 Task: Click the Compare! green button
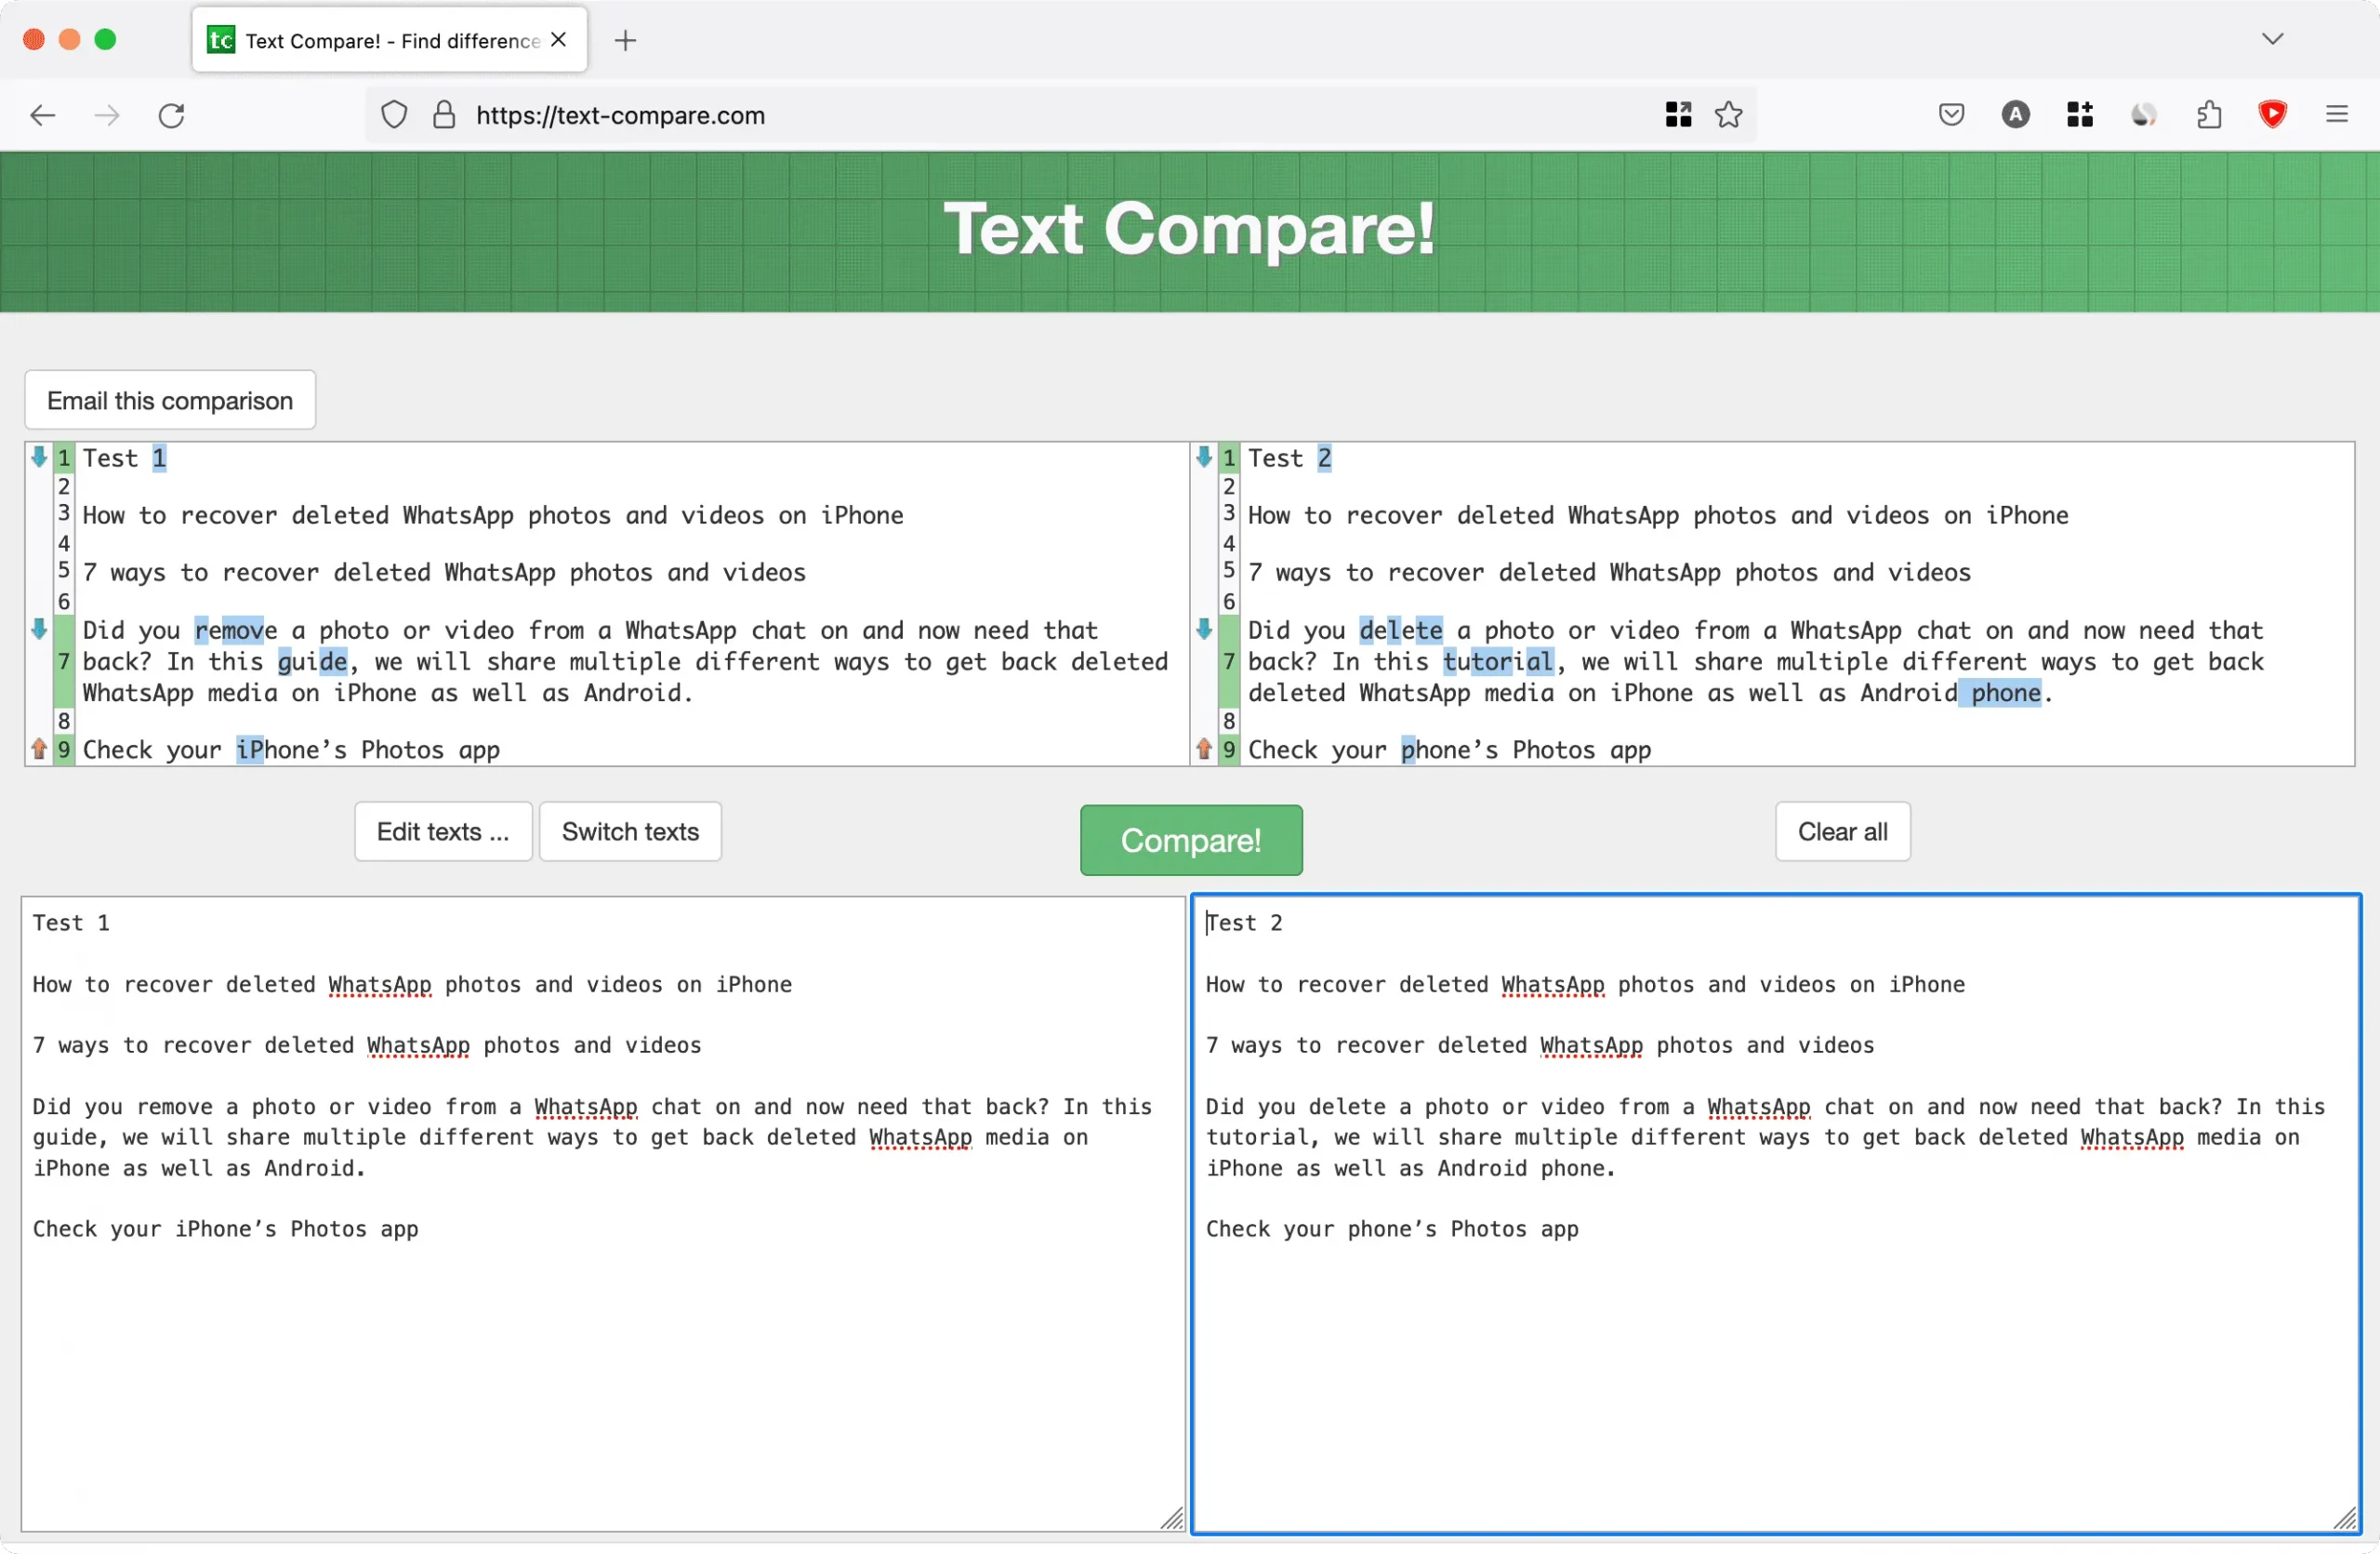pyautogui.click(x=1190, y=840)
